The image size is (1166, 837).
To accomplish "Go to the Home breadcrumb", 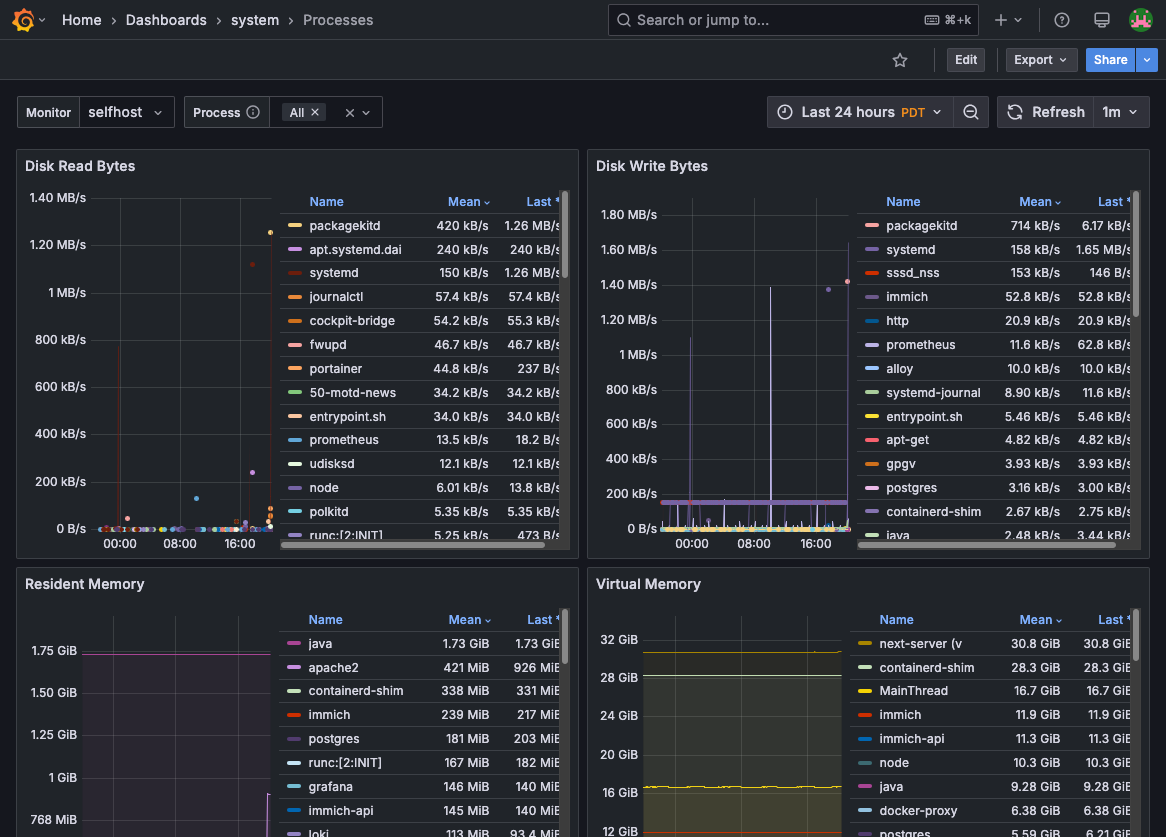I will tap(82, 20).
